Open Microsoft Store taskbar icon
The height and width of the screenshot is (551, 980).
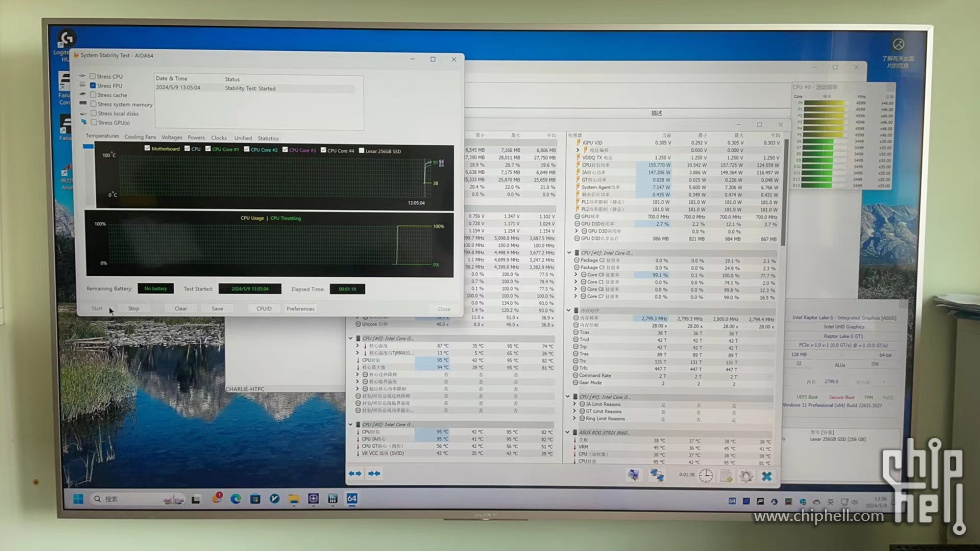[x=255, y=499]
